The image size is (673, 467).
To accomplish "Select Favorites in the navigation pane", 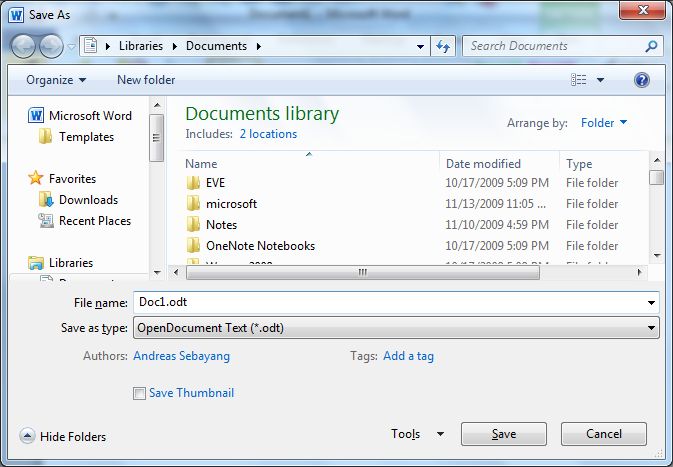I will [x=72, y=179].
